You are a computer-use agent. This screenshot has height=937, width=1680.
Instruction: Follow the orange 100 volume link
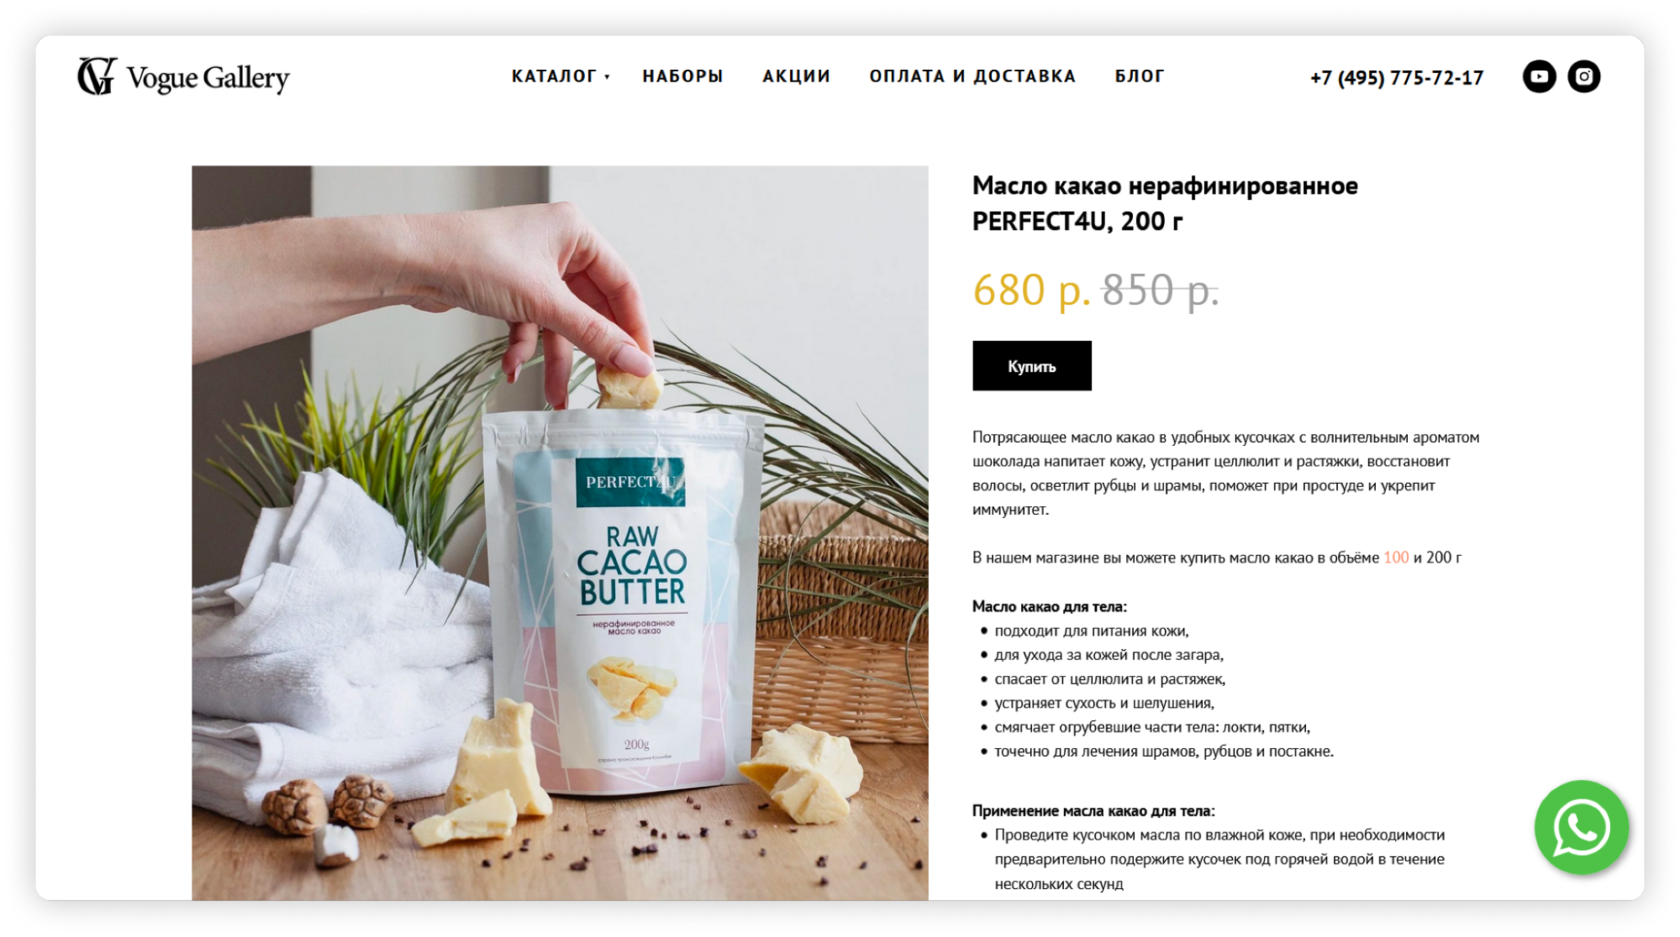pyautogui.click(x=1396, y=558)
